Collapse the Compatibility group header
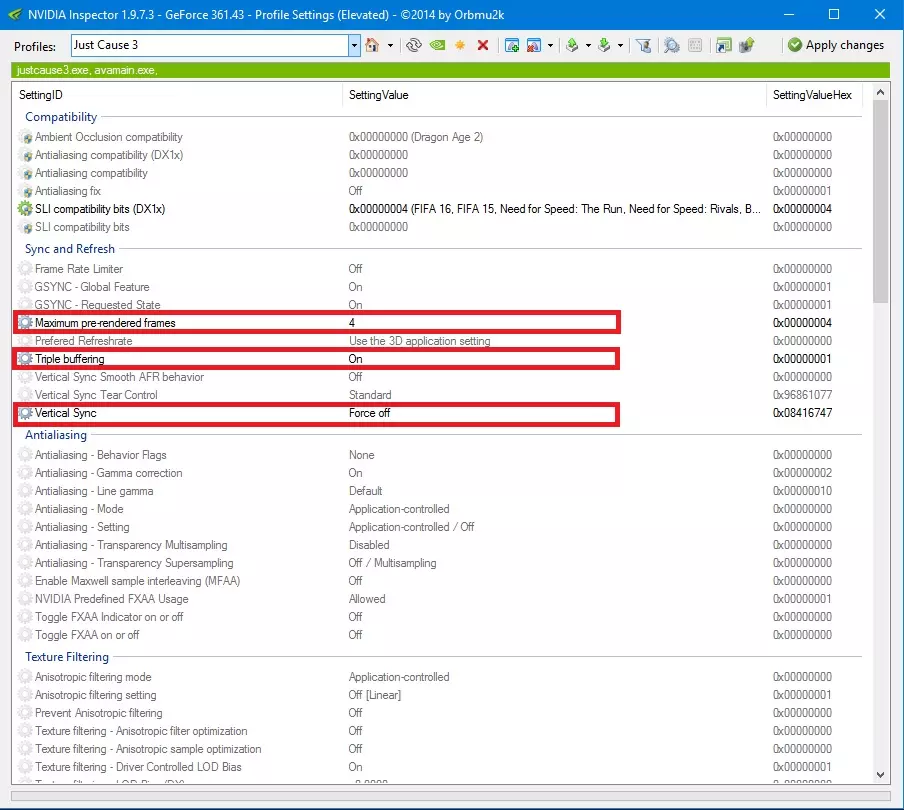904x810 pixels. pos(61,116)
